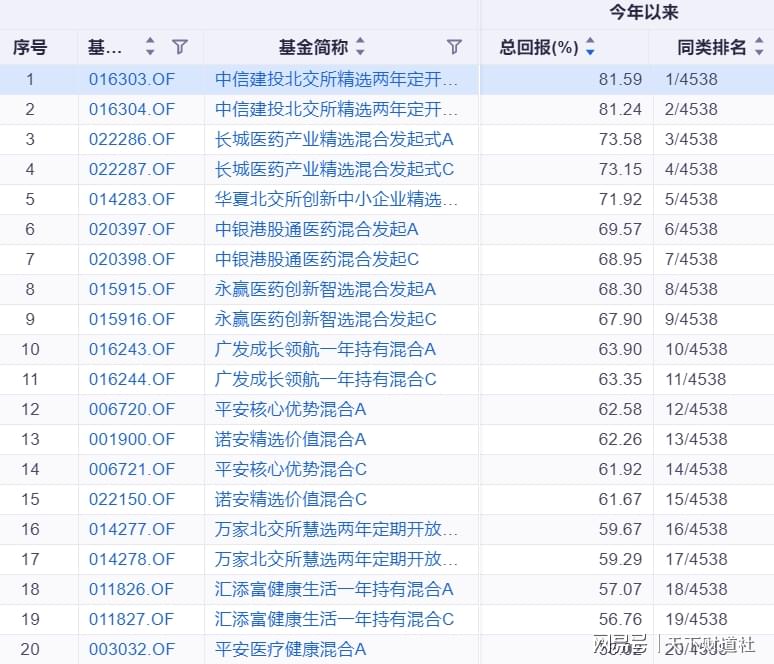Open fund 长城医药产业精选混合发起式A
The width and height of the screenshot is (774, 664).
334,139
